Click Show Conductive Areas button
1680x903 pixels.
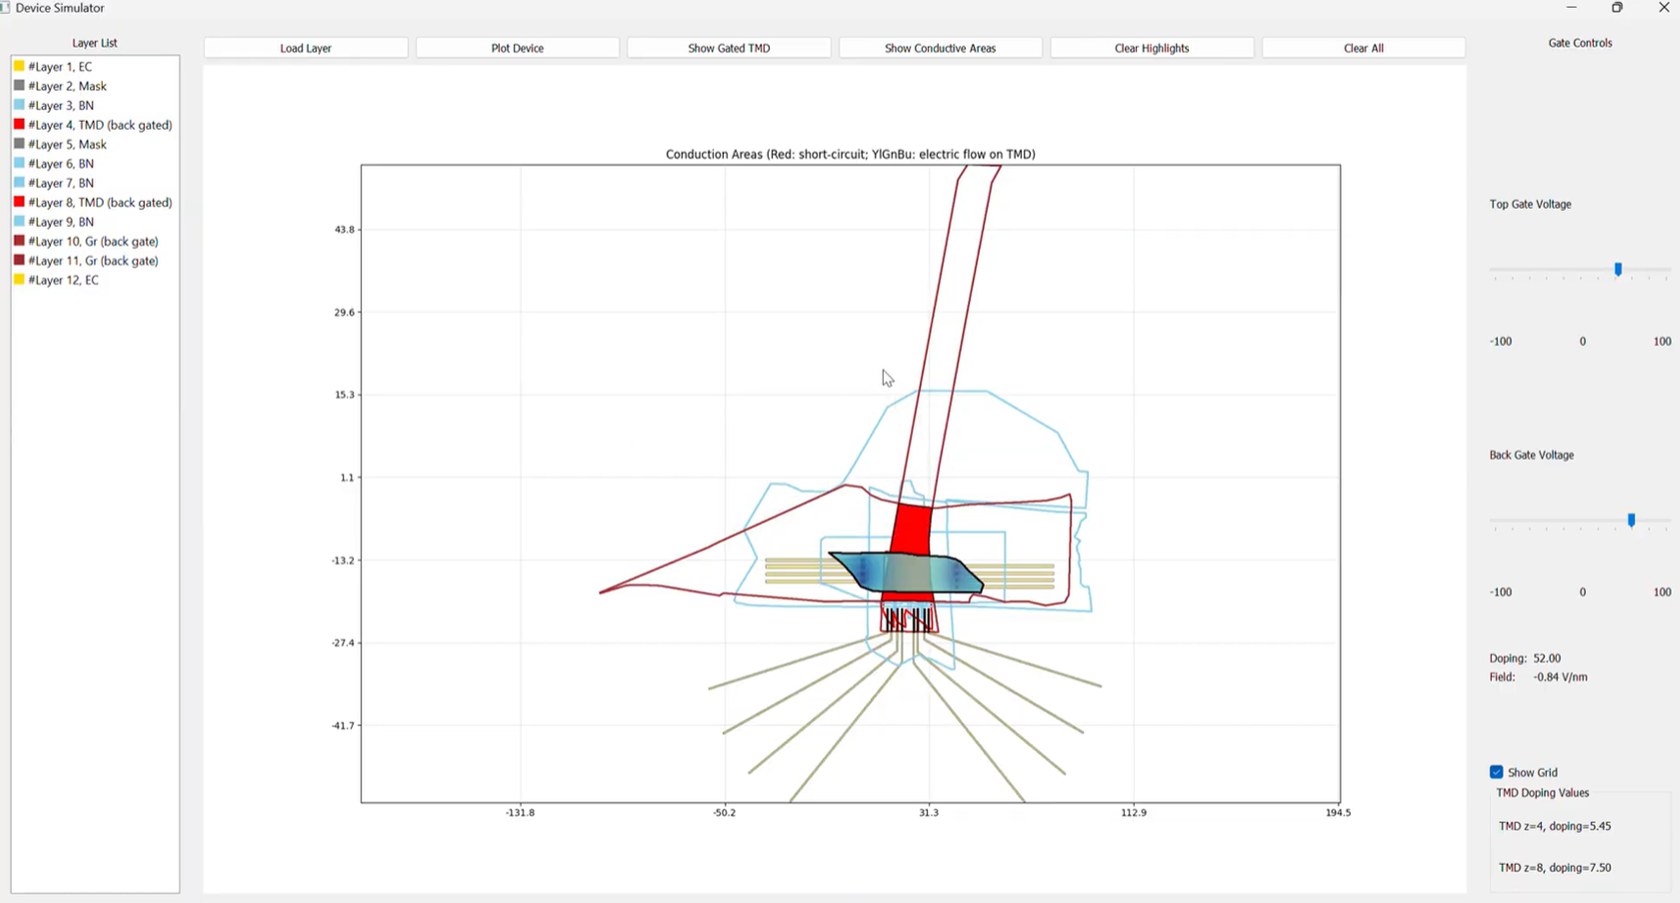pos(940,48)
